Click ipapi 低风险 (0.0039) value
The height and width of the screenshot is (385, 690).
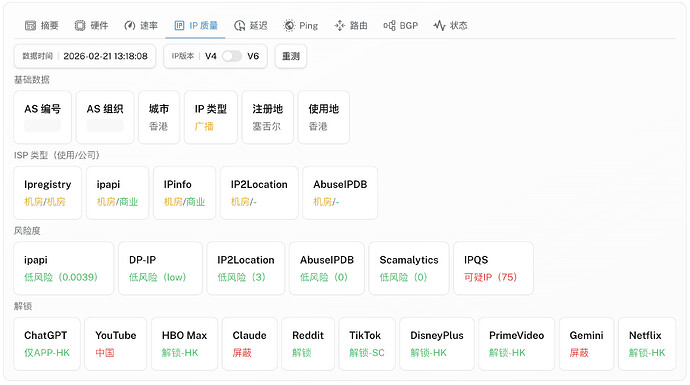click(61, 277)
